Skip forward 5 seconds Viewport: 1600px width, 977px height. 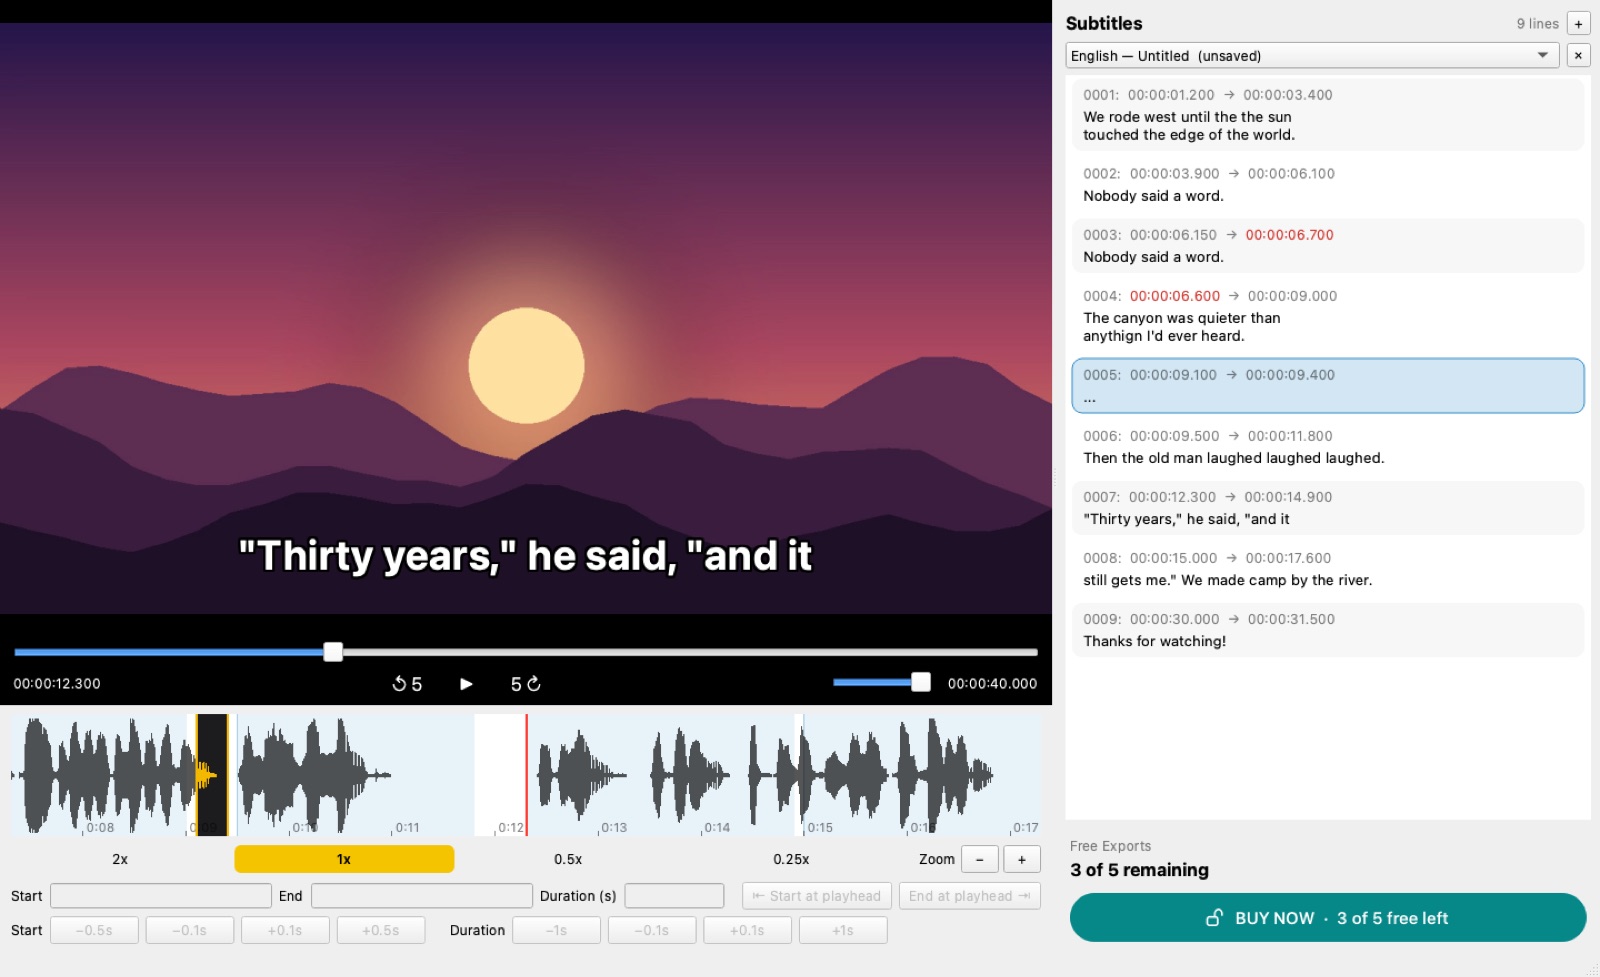526,684
